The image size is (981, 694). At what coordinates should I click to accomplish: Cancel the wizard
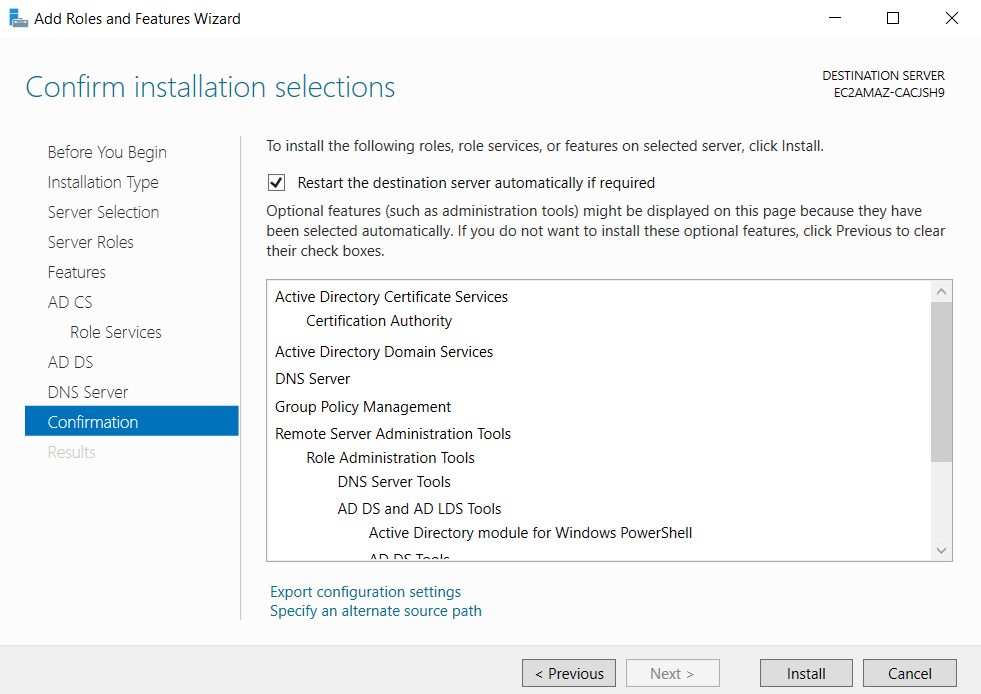(910, 673)
